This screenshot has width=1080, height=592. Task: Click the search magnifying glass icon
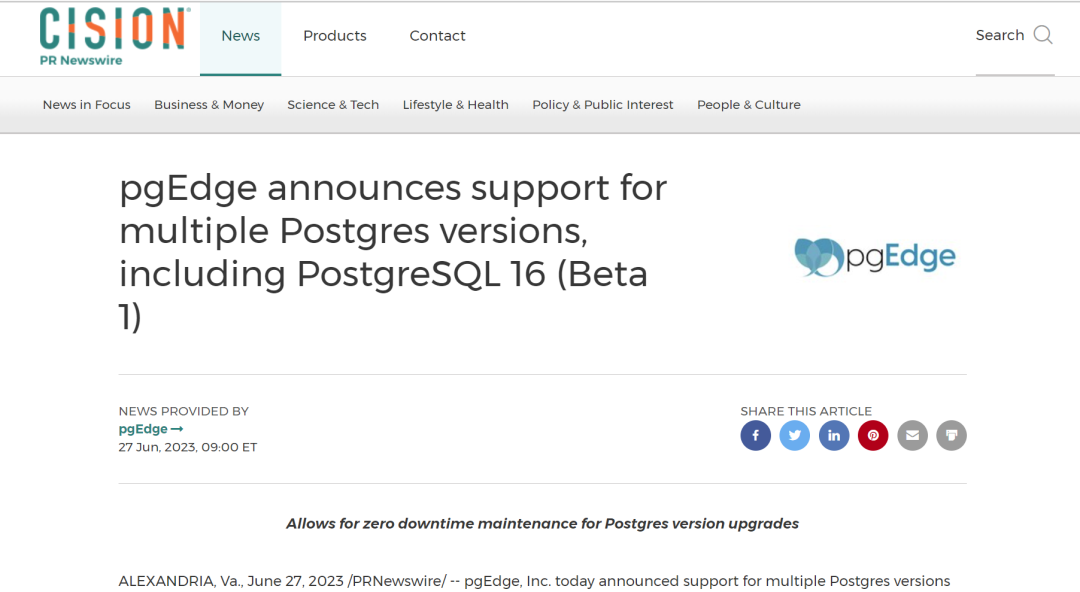pos(1043,36)
